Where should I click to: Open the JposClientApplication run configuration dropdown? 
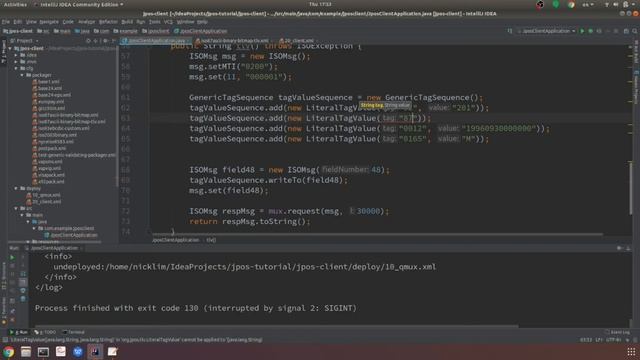tap(547, 31)
